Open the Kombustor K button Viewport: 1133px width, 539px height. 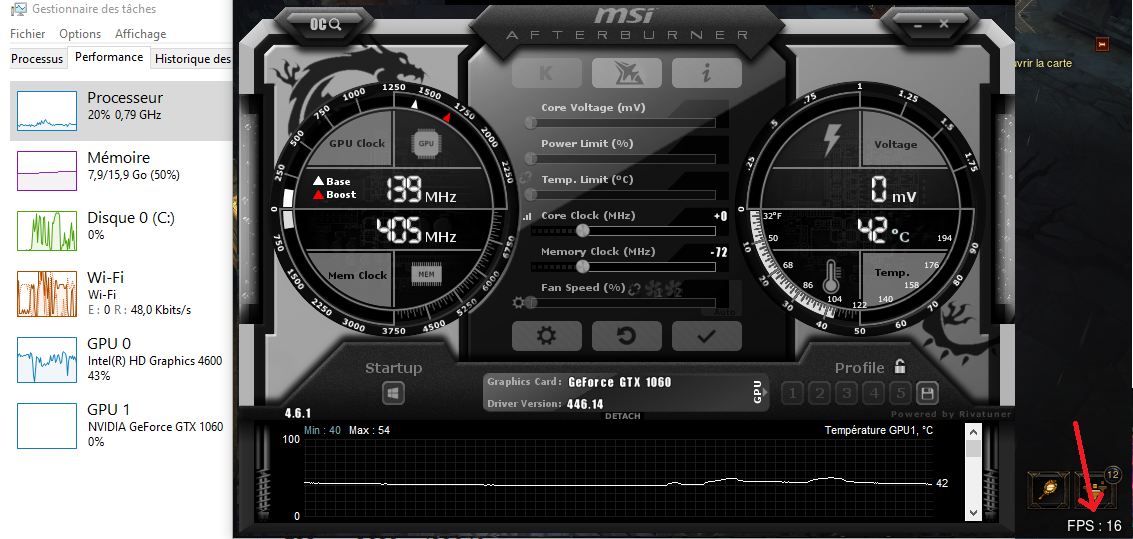(x=546, y=73)
